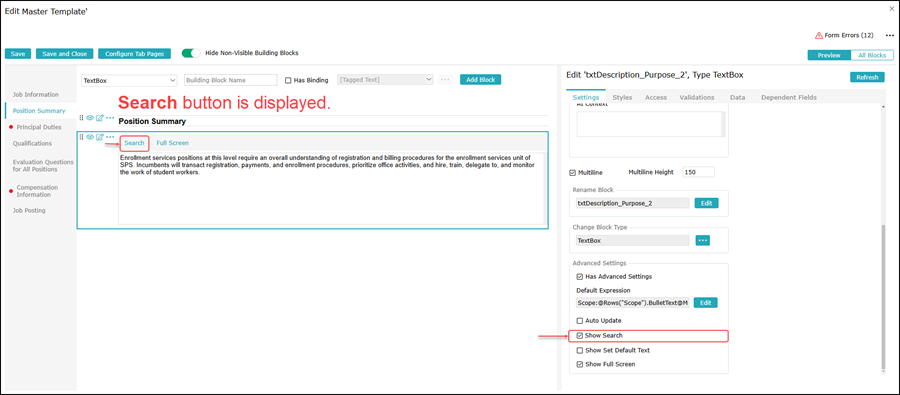Click the Add Block button

(480, 80)
